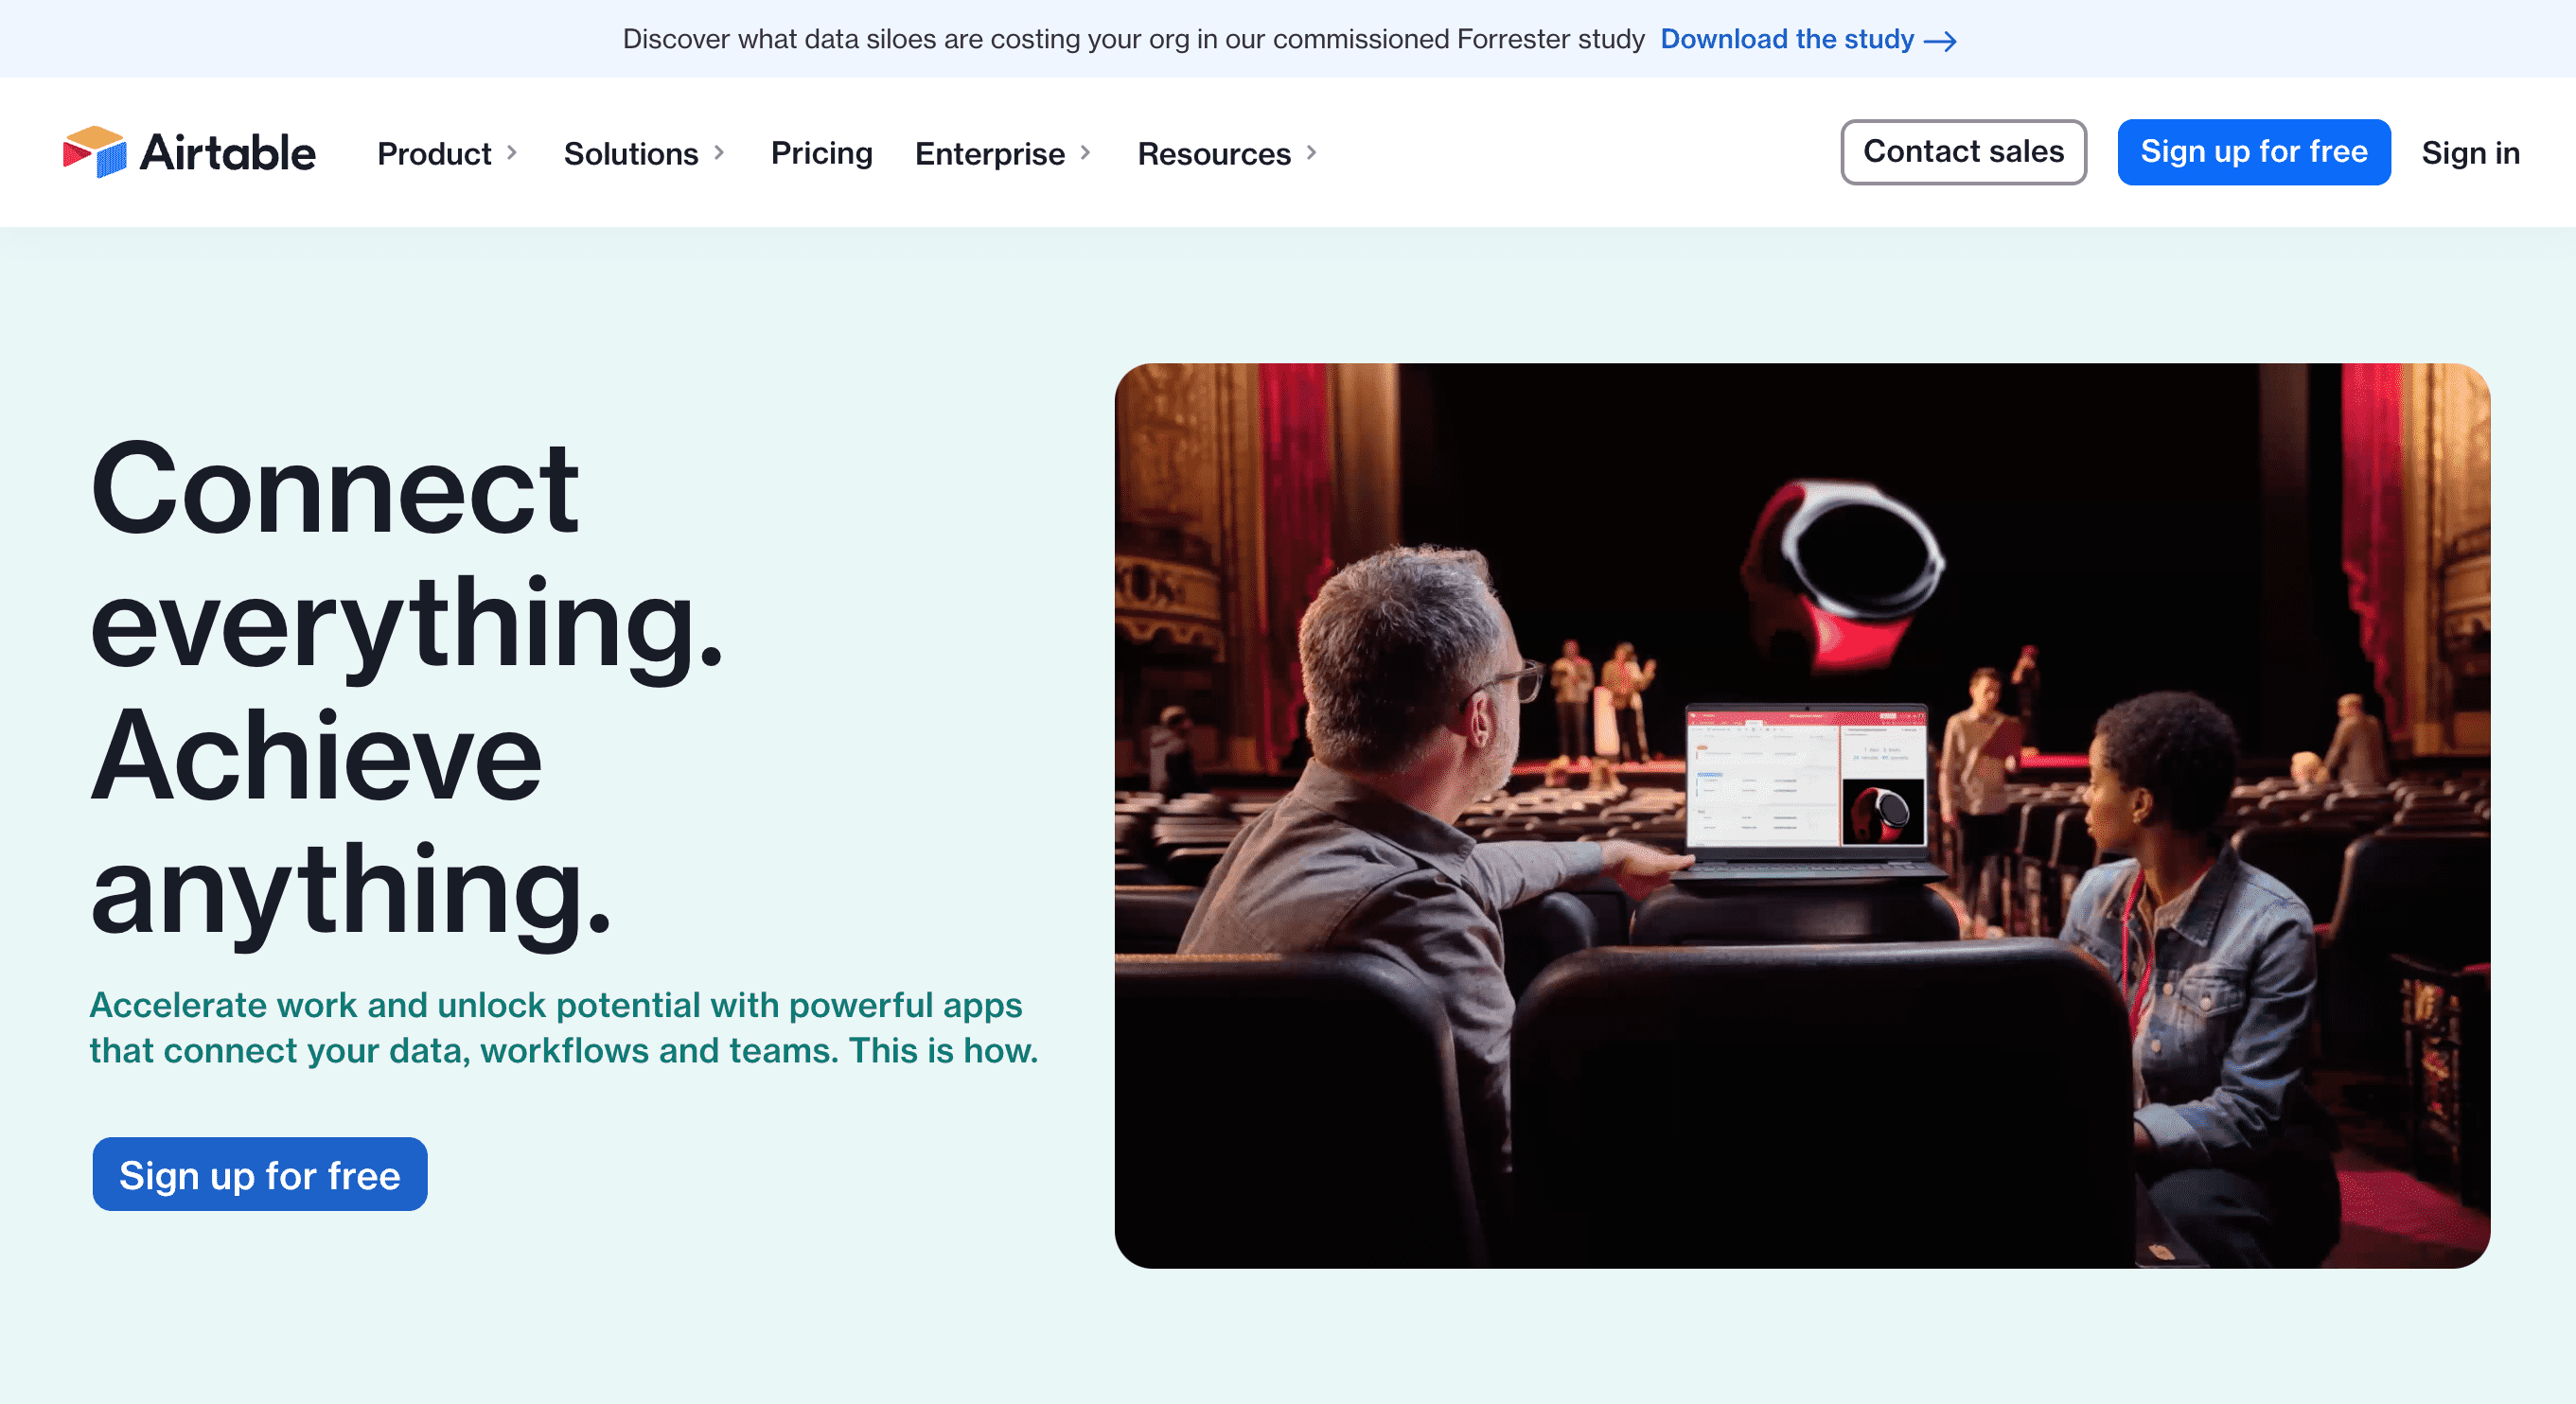Open the Resources navigation item

pos(1214,153)
